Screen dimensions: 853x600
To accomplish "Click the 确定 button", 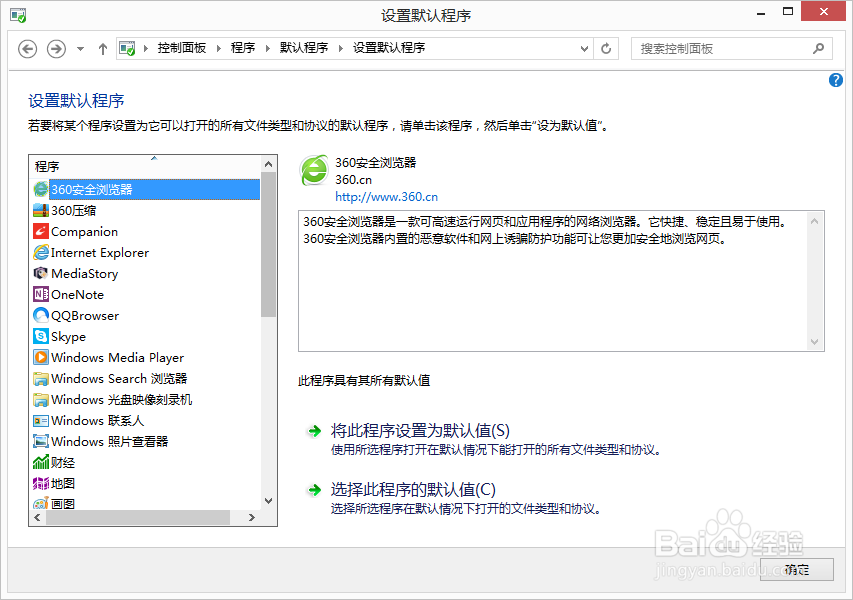I will pyautogui.click(x=797, y=569).
